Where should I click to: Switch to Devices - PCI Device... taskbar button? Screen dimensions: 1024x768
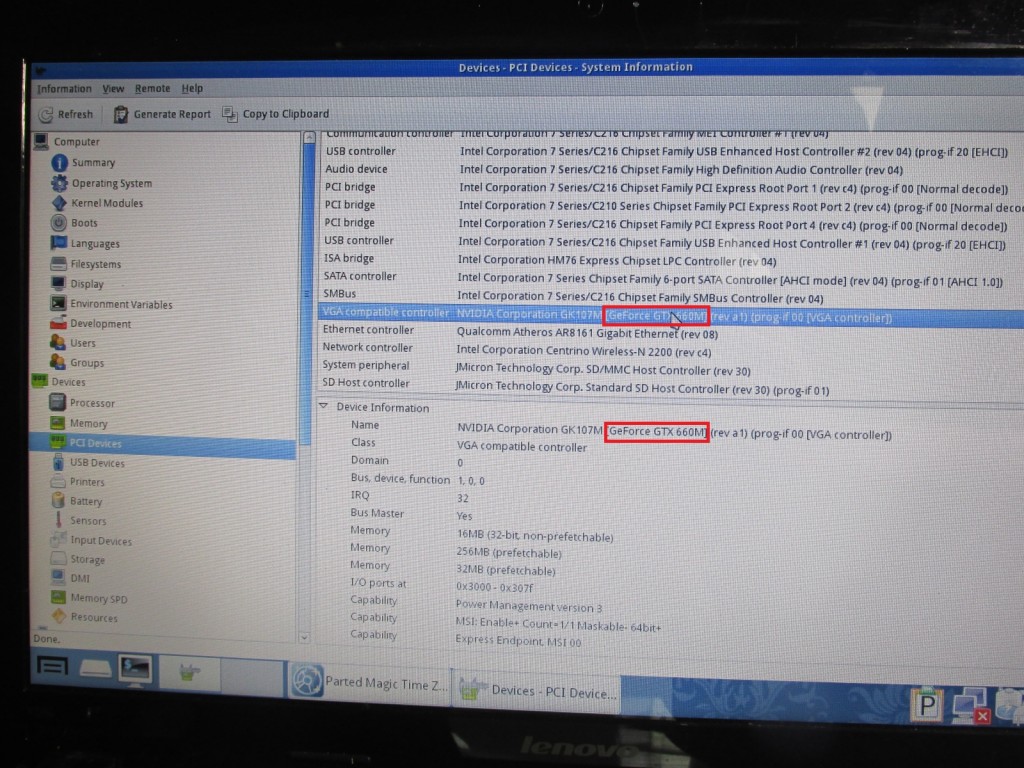[x=538, y=690]
